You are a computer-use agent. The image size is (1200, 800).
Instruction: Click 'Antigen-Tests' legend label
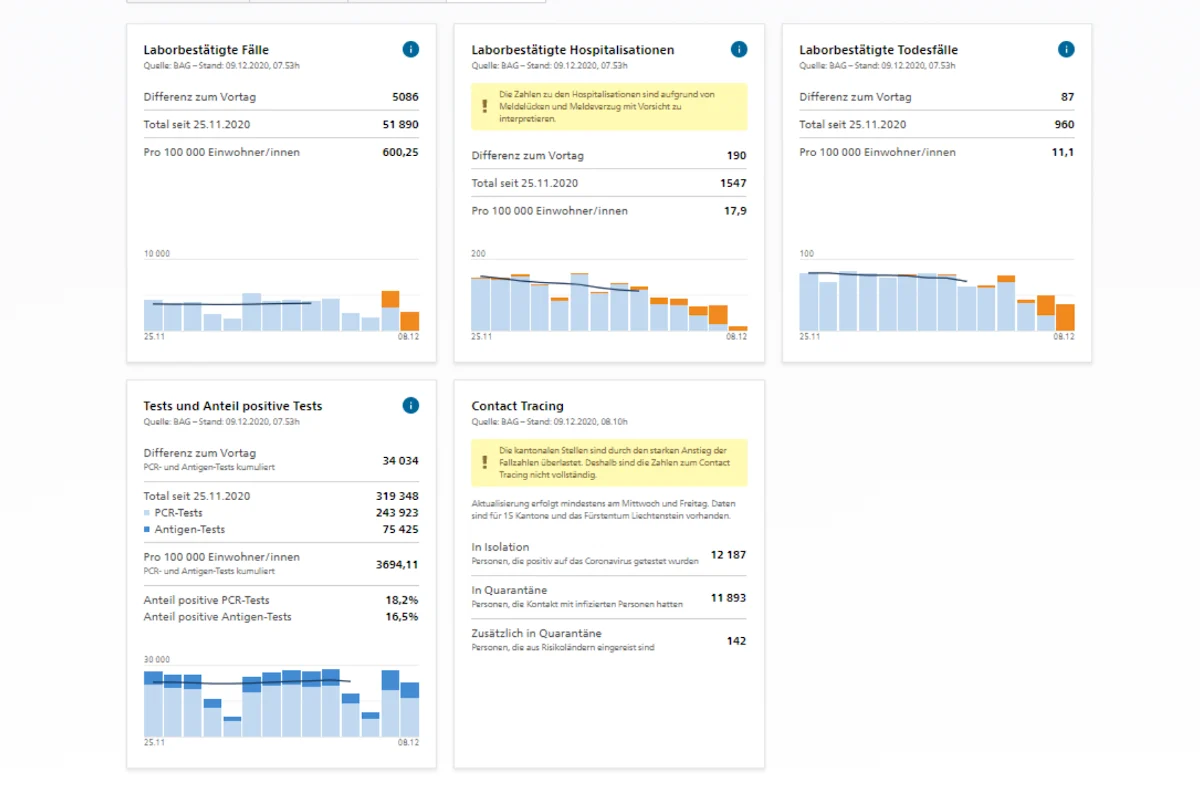(189, 529)
